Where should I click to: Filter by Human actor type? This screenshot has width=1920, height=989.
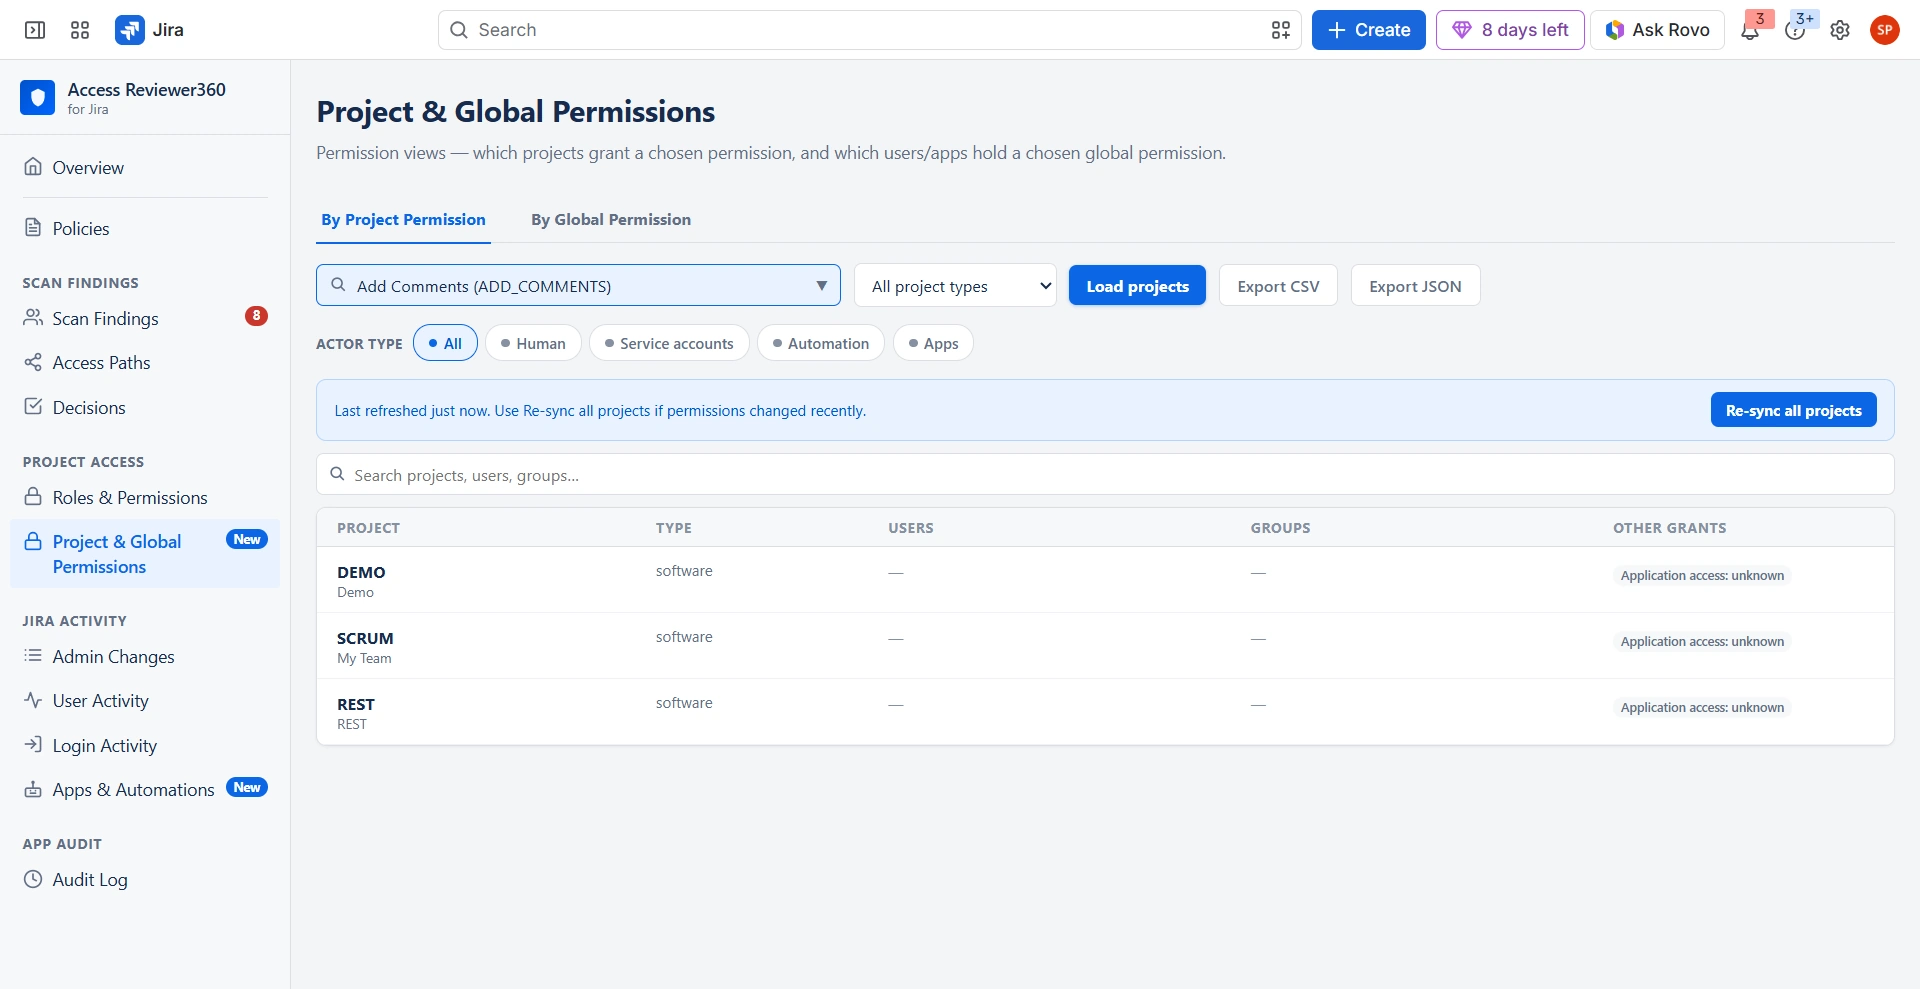click(533, 343)
